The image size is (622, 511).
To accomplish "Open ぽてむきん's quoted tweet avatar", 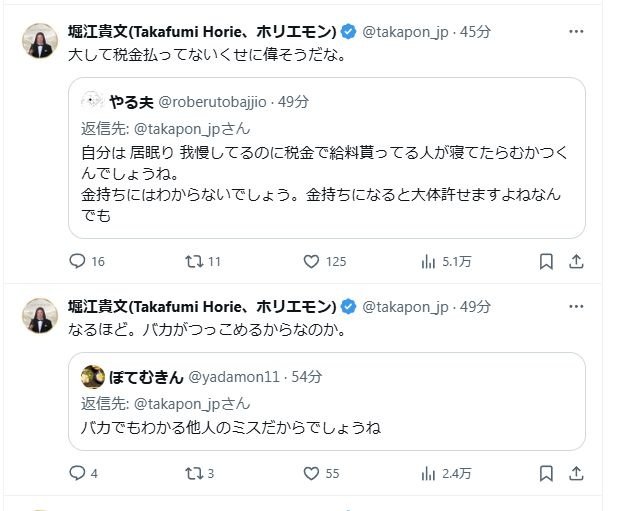I will [x=93, y=376].
